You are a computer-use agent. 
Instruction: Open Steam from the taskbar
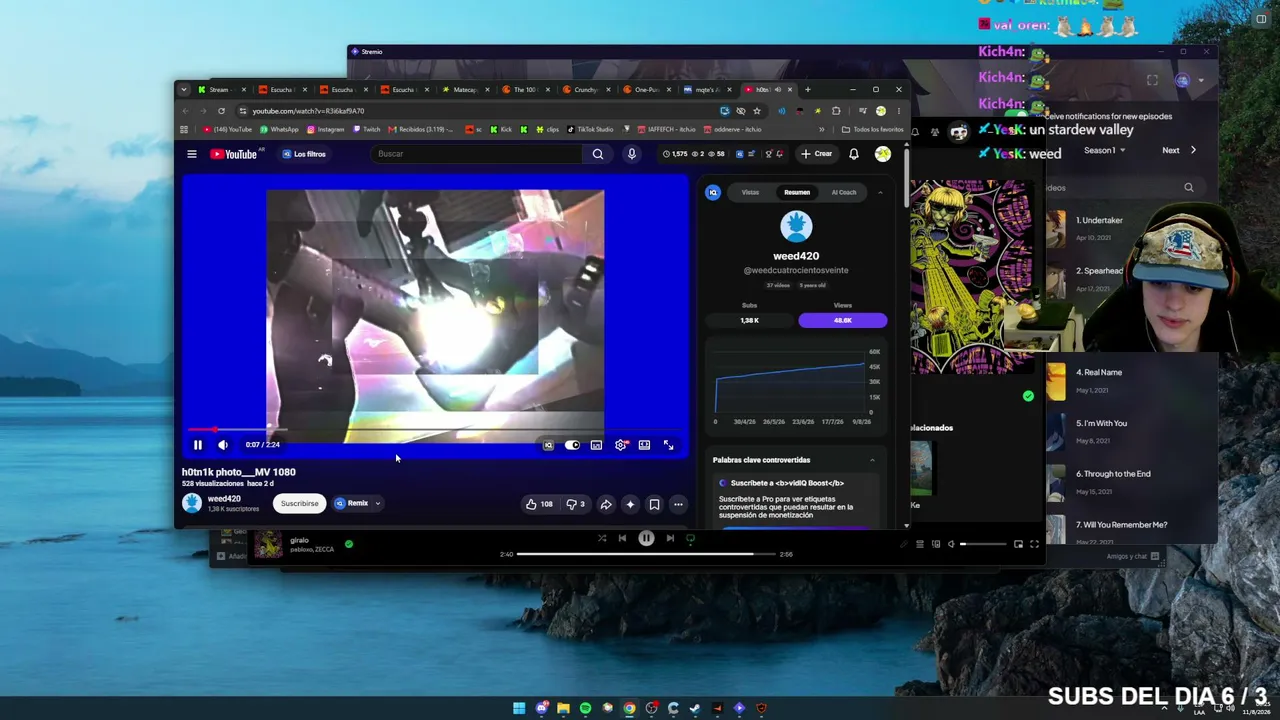[x=695, y=708]
